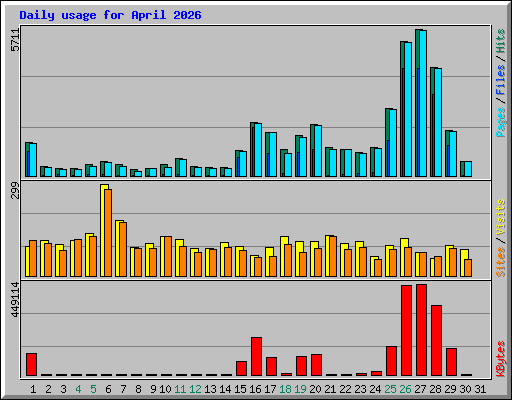Click green weekend day 12 label

pos(195,389)
